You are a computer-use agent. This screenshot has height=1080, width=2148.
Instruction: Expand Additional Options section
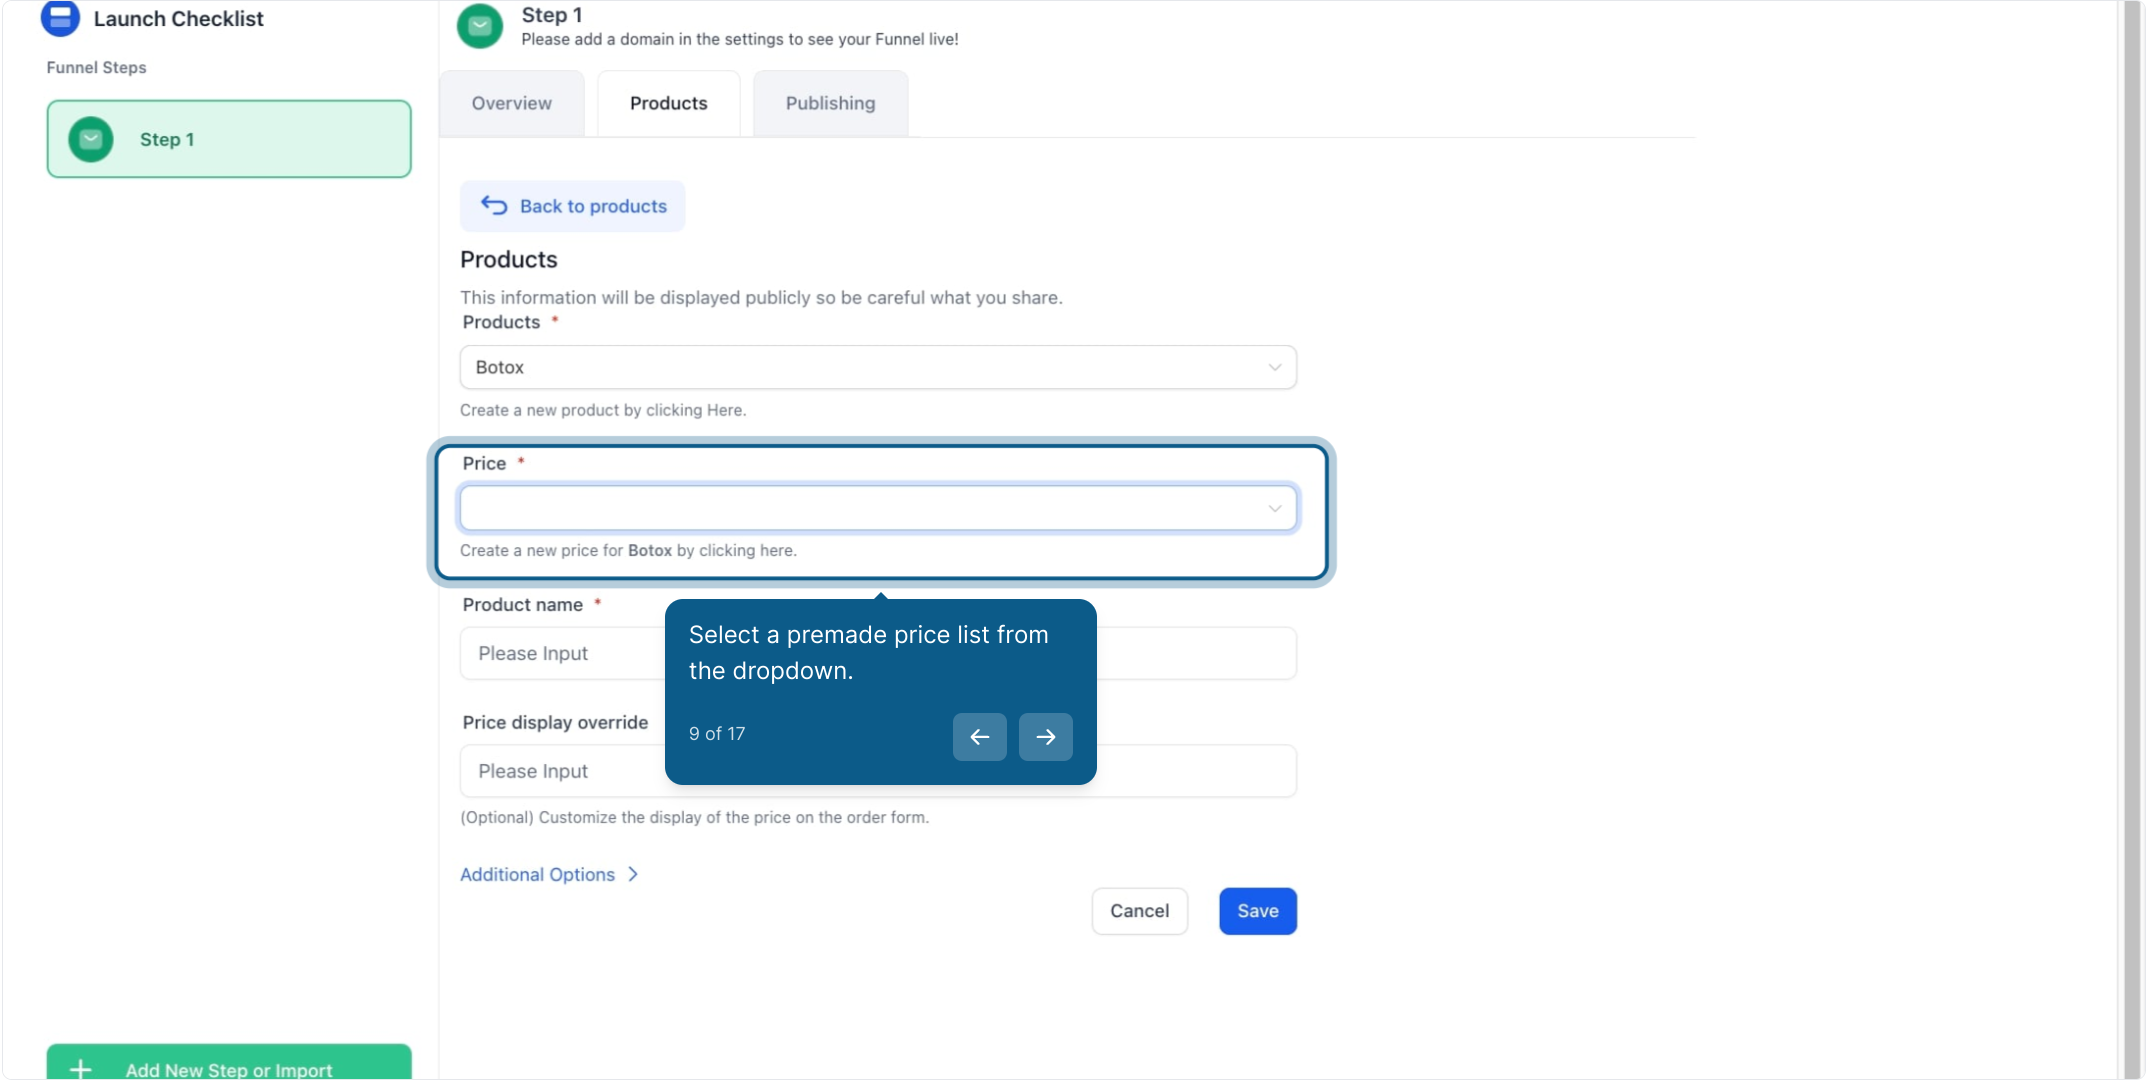[549, 874]
